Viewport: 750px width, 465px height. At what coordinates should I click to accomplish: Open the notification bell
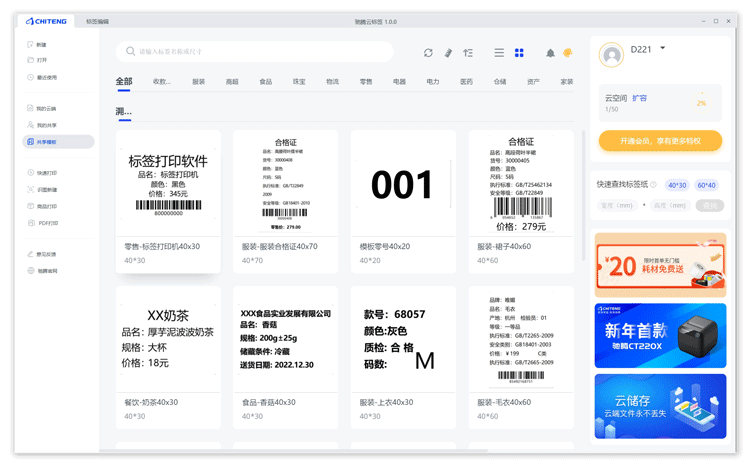(550, 52)
